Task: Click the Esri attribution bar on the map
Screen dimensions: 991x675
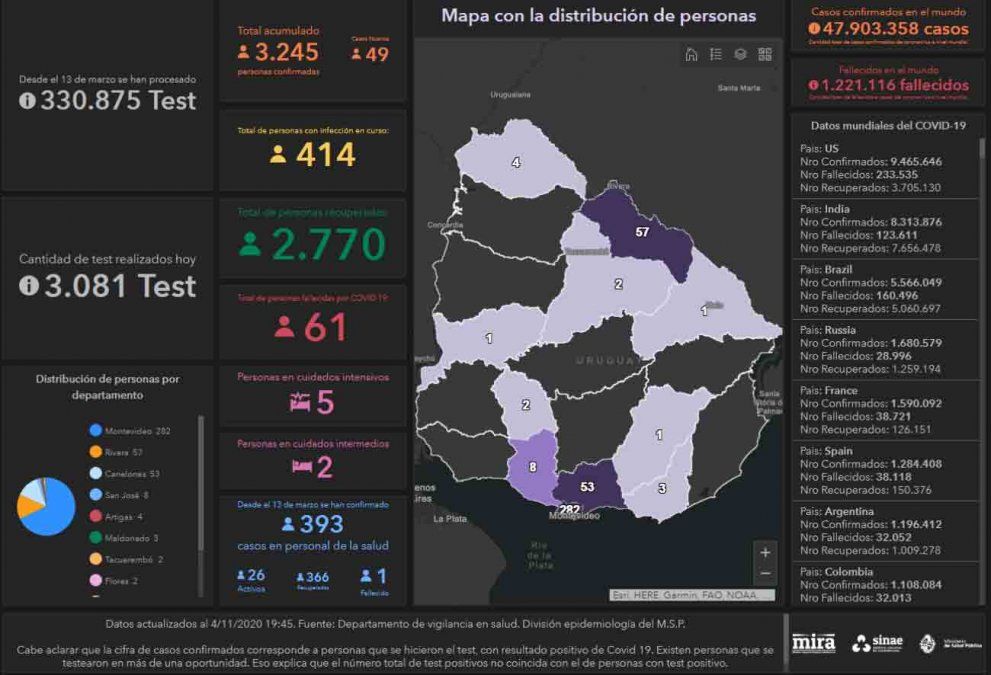Action: pos(692,595)
